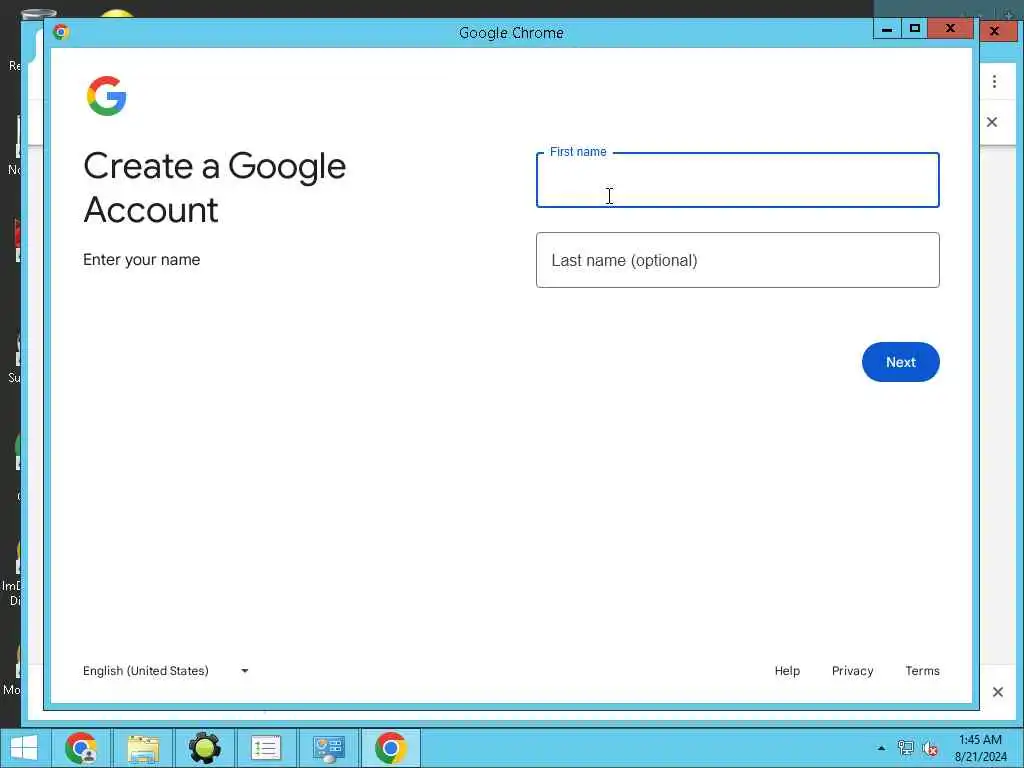Open the Privacy link in the footer
Image resolution: width=1024 pixels, height=768 pixels.
(x=852, y=671)
